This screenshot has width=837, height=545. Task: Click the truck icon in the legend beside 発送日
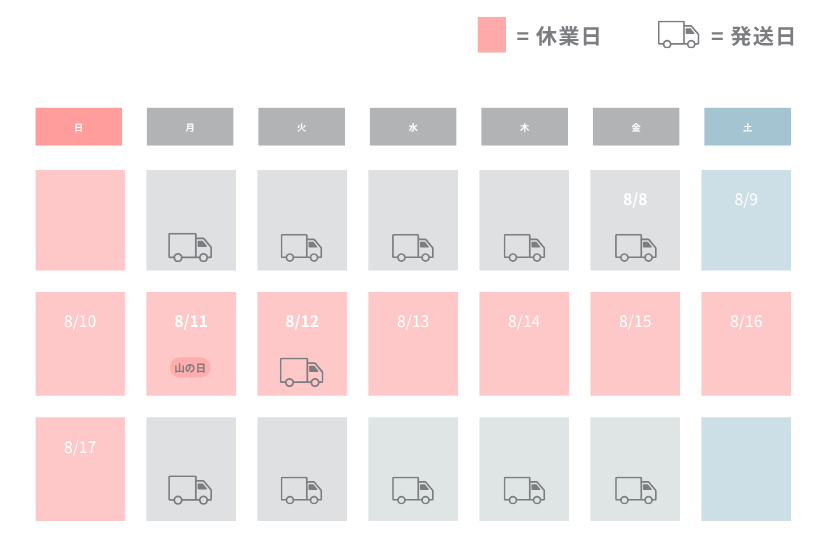[x=678, y=35]
